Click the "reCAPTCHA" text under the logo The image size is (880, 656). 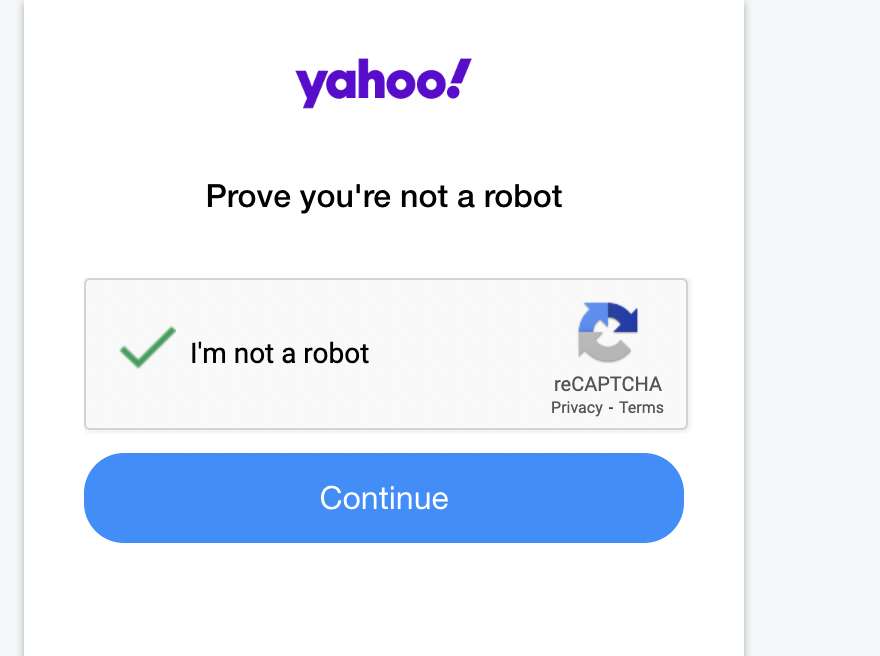click(607, 384)
